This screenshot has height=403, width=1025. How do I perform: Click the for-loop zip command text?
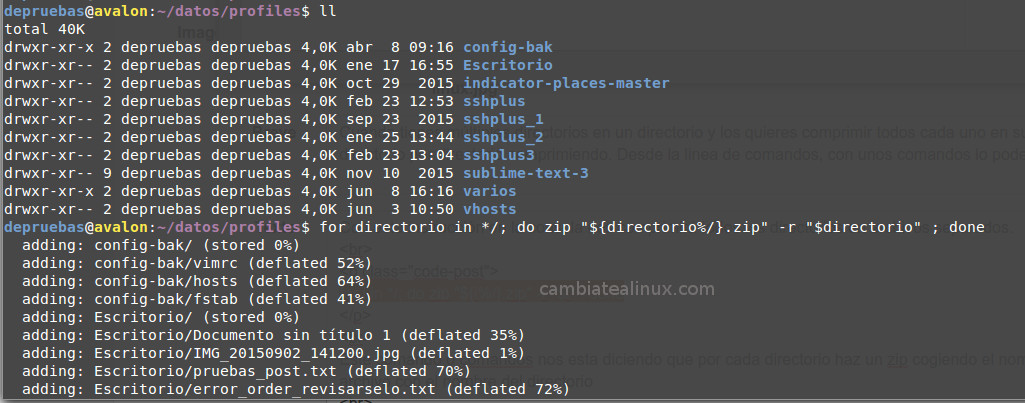coord(652,228)
